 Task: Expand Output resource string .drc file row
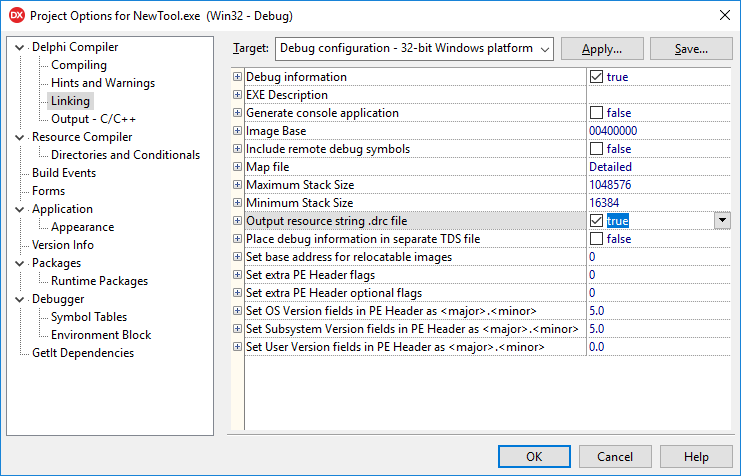click(237, 221)
